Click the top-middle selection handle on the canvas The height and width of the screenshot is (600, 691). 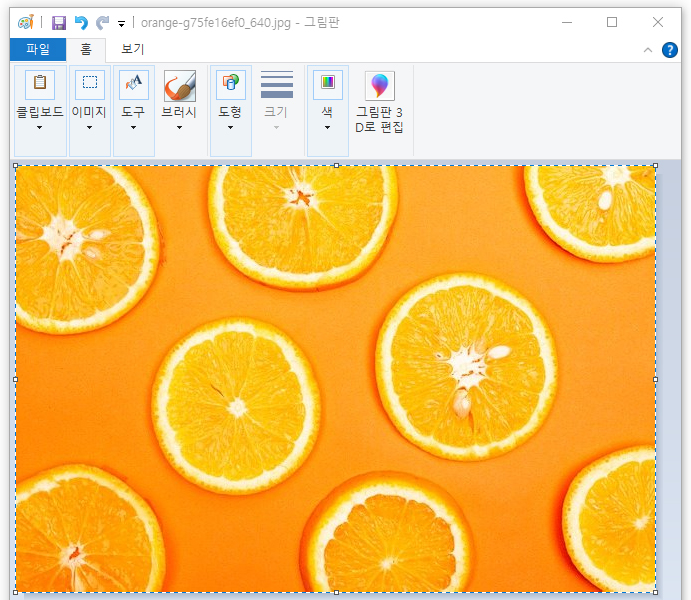336,166
